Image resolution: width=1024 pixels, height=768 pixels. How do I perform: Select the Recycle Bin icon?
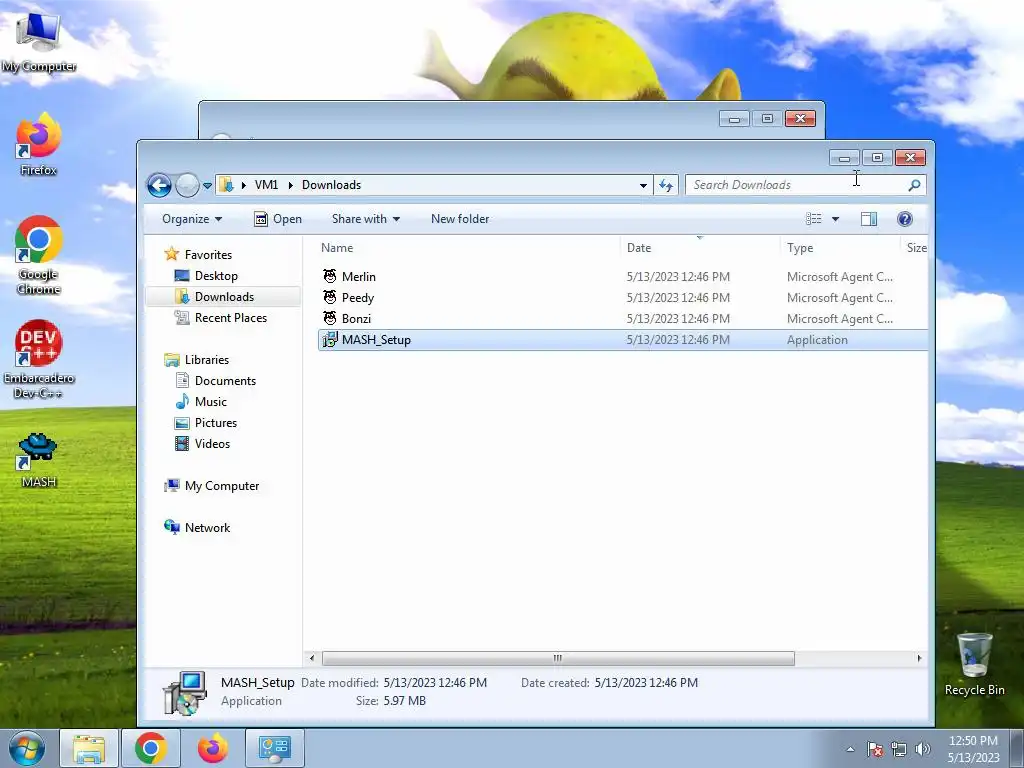tap(974, 663)
